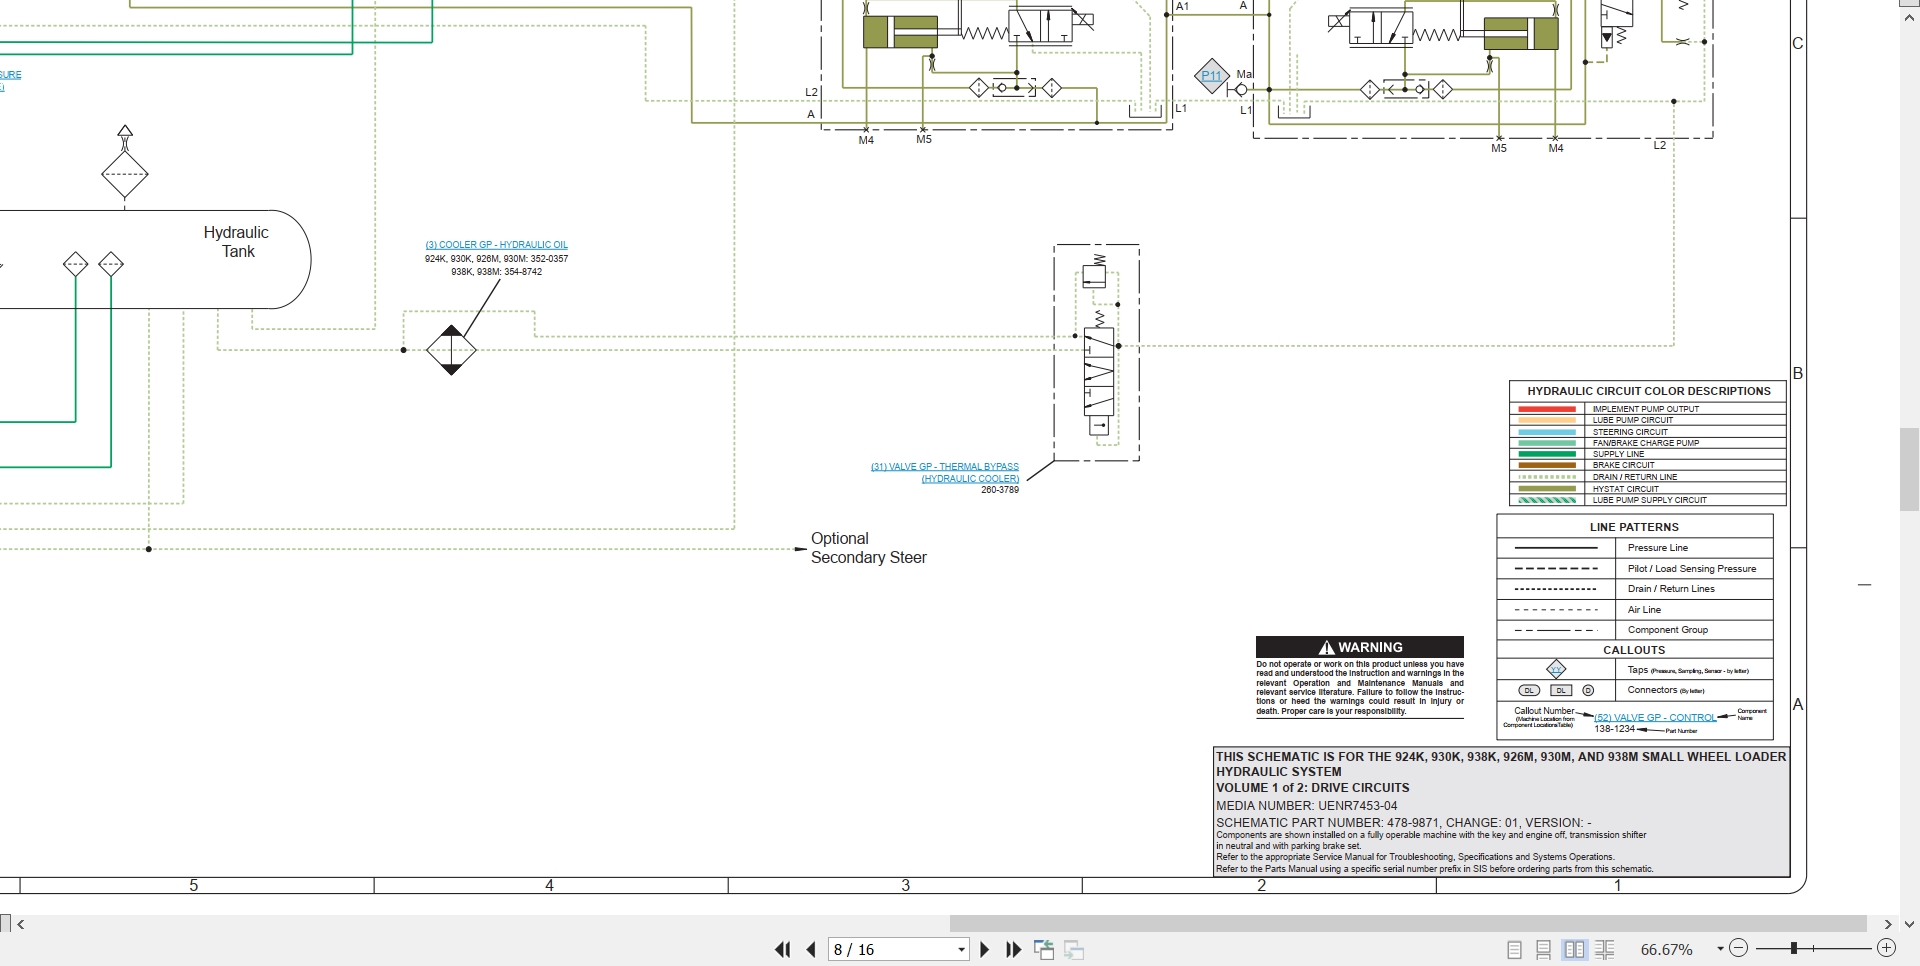Click the Optional Secondary Steer label

pos(868,548)
